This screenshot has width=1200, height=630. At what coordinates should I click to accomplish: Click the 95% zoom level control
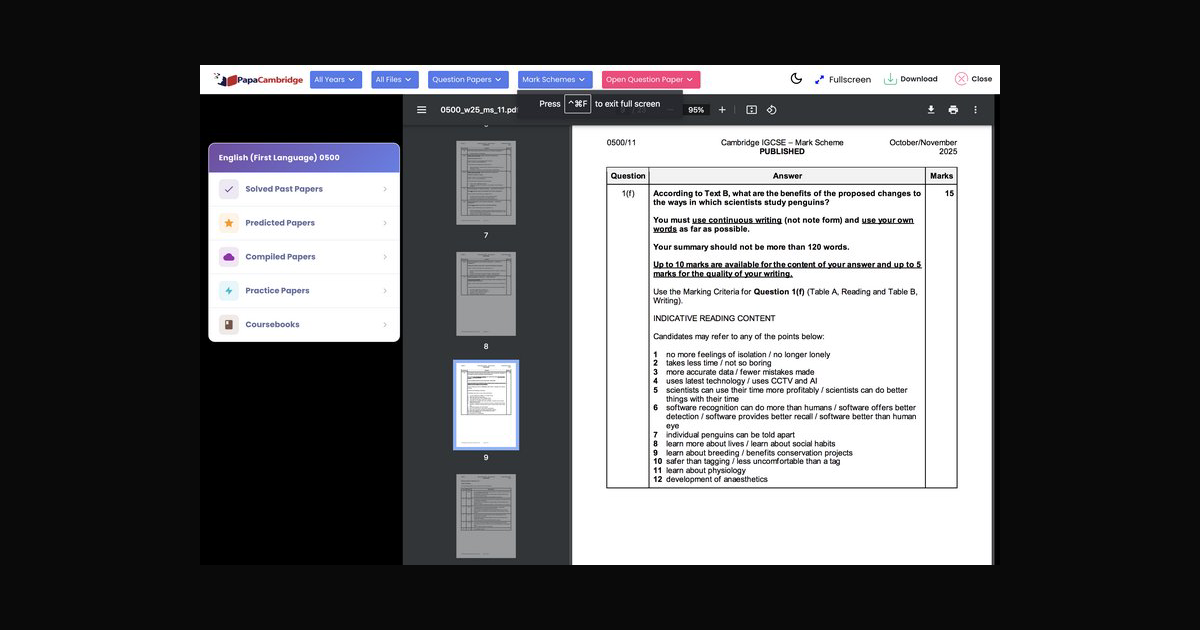pyautogui.click(x=695, y=110)
